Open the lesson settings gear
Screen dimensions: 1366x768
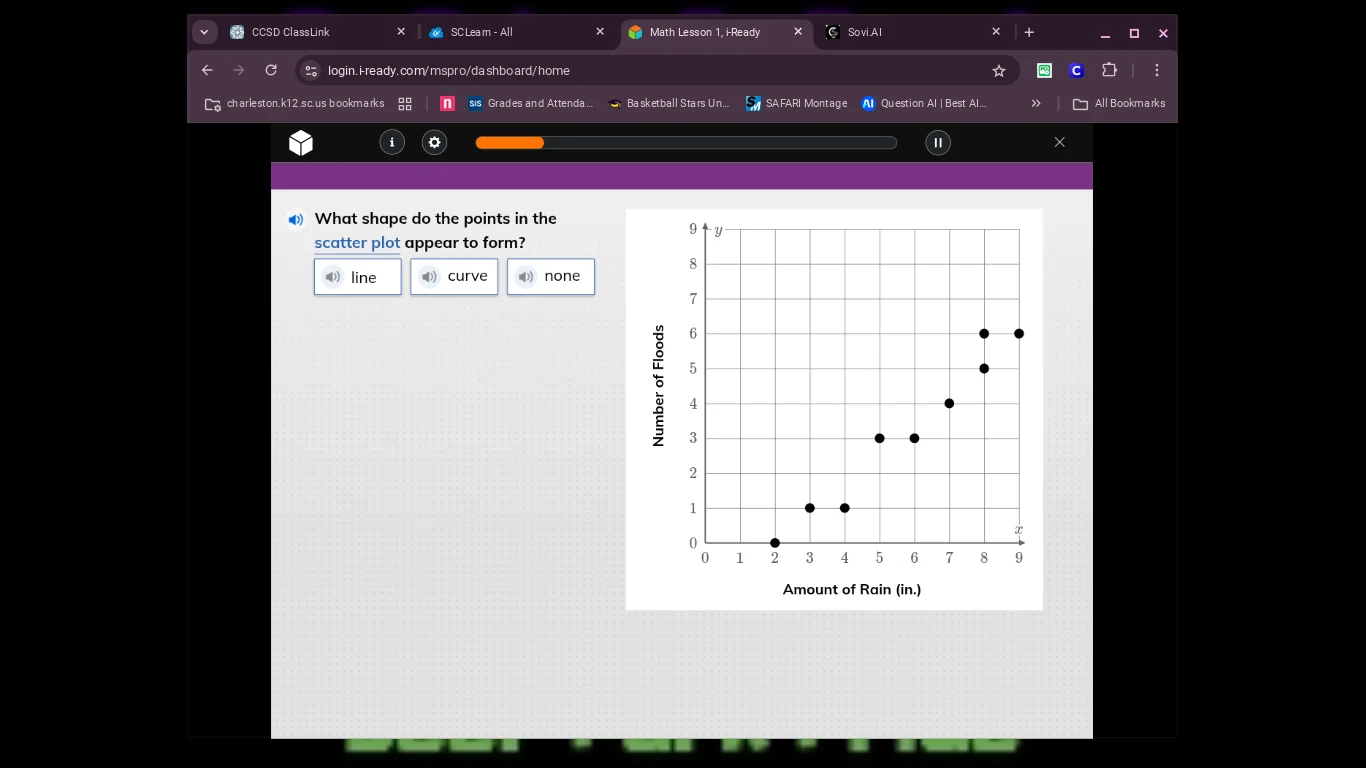[434, 142]
